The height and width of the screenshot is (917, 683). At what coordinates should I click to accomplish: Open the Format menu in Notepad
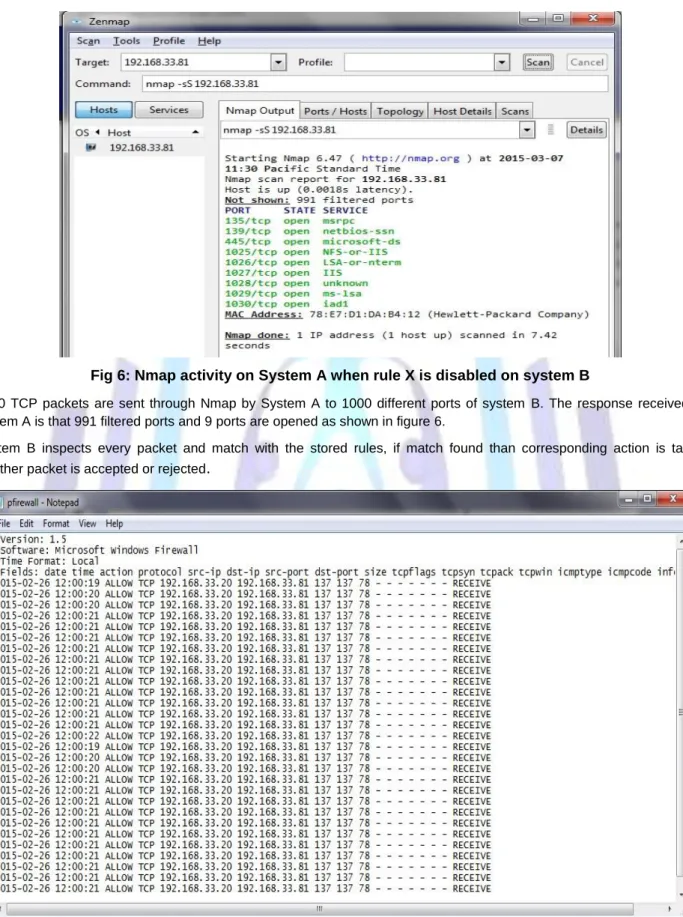coord(56,523)
